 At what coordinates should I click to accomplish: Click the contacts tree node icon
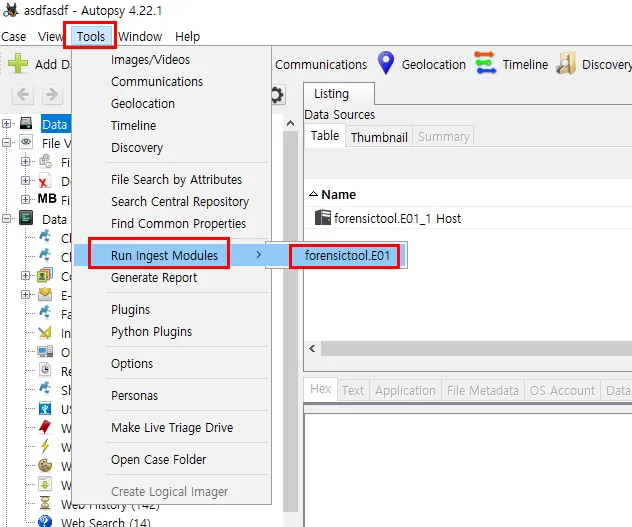pyautogui.click(x=45, y=275)
